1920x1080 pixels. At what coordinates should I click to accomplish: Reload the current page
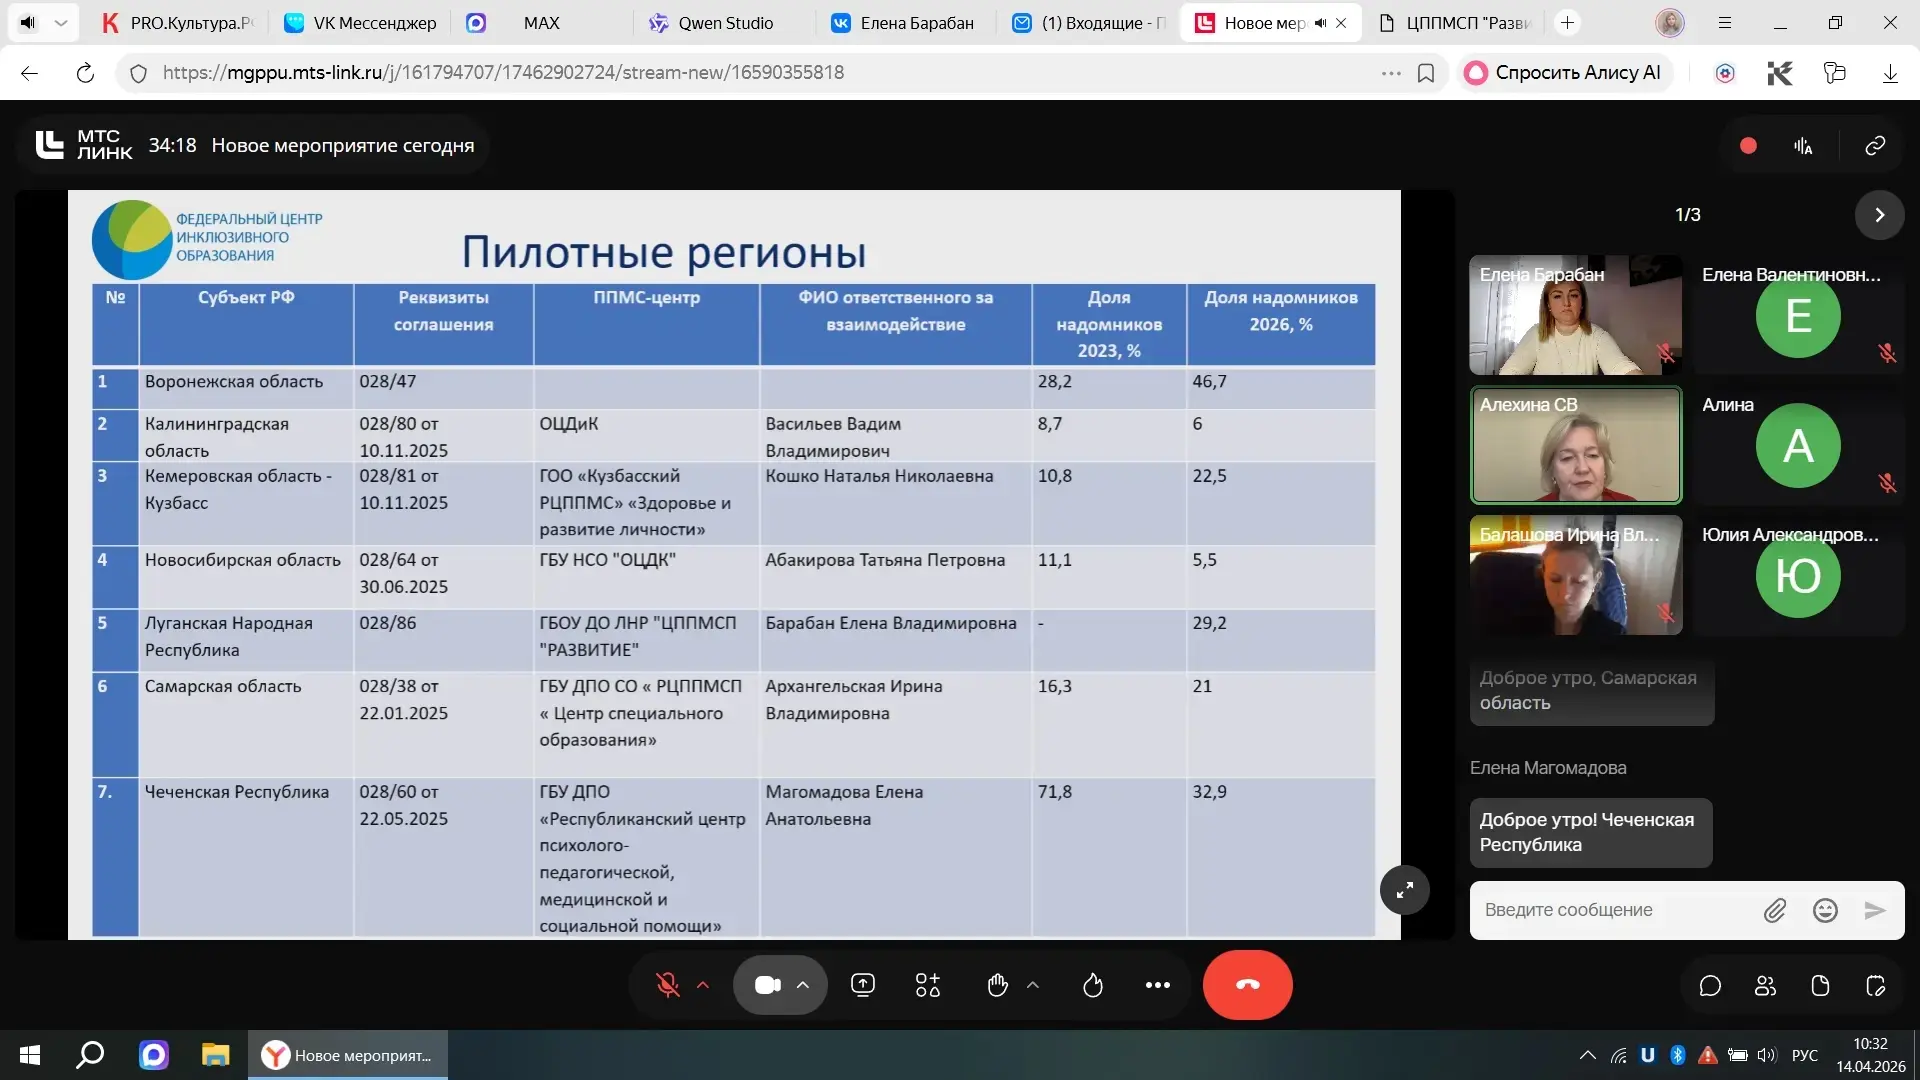coord(85,72)
